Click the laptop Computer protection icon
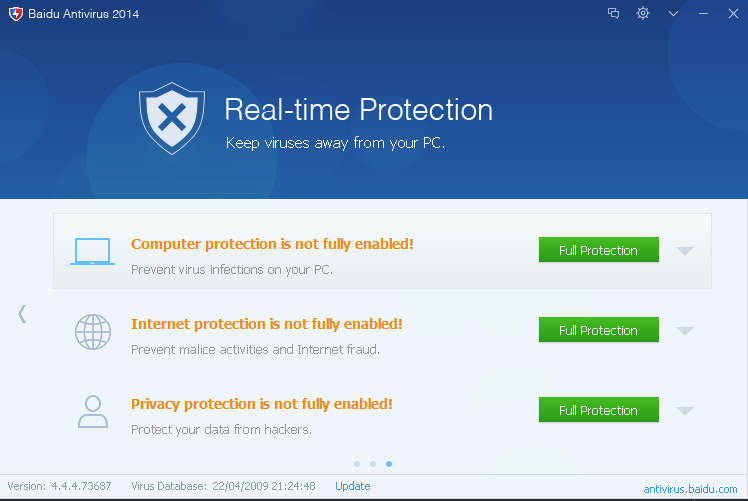The height and width of the screenshot is (501, 748). coord(93,251)
